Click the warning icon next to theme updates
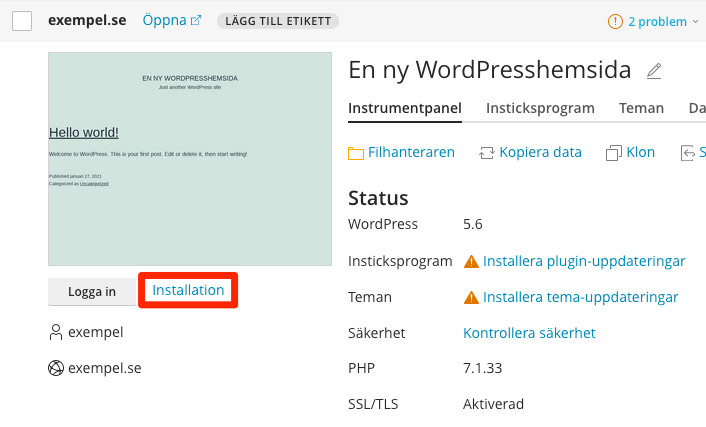Image resolution: width=706 pixels, height=427 pixels. (x=471, y=298)
